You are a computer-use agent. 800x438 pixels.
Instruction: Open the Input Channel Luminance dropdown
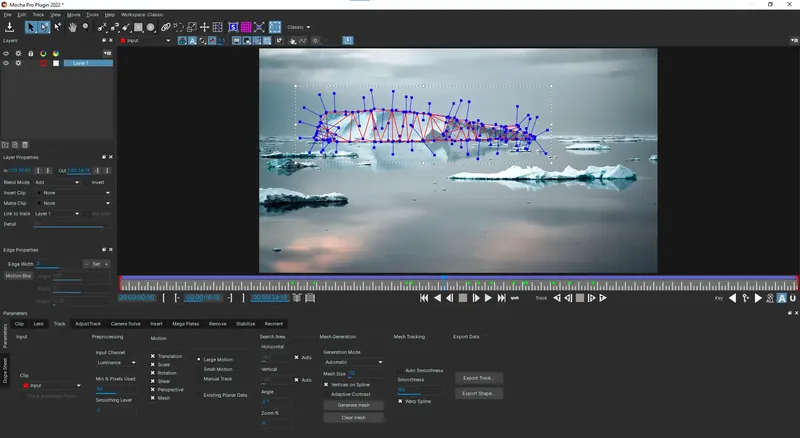[116, 362]
